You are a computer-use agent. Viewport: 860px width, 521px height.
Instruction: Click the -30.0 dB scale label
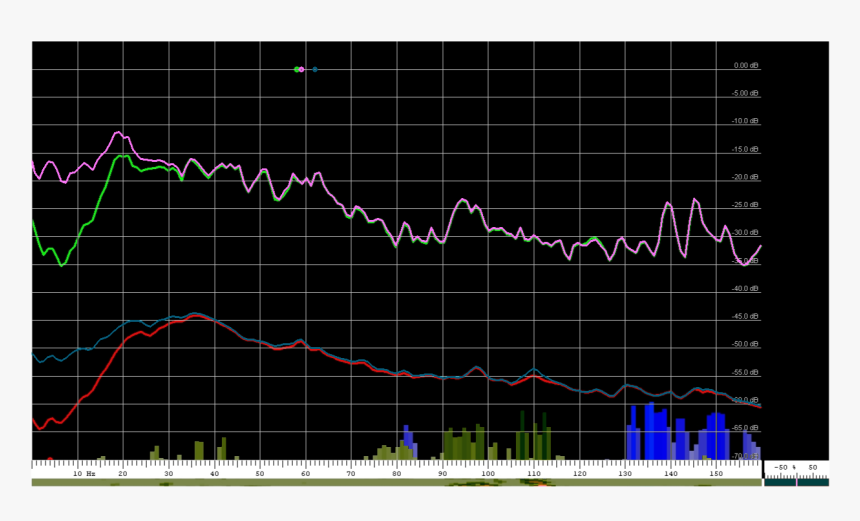click(x=745, y=233)
